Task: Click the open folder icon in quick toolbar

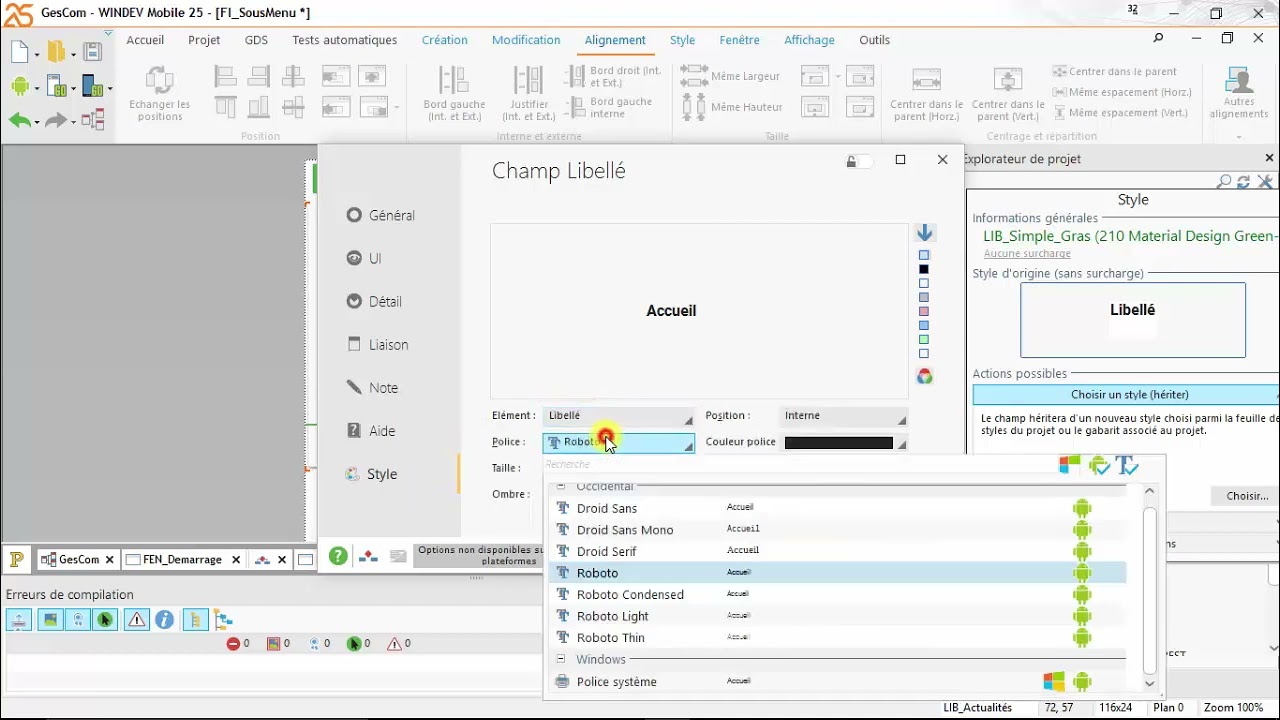Action: tap(57, 53)
